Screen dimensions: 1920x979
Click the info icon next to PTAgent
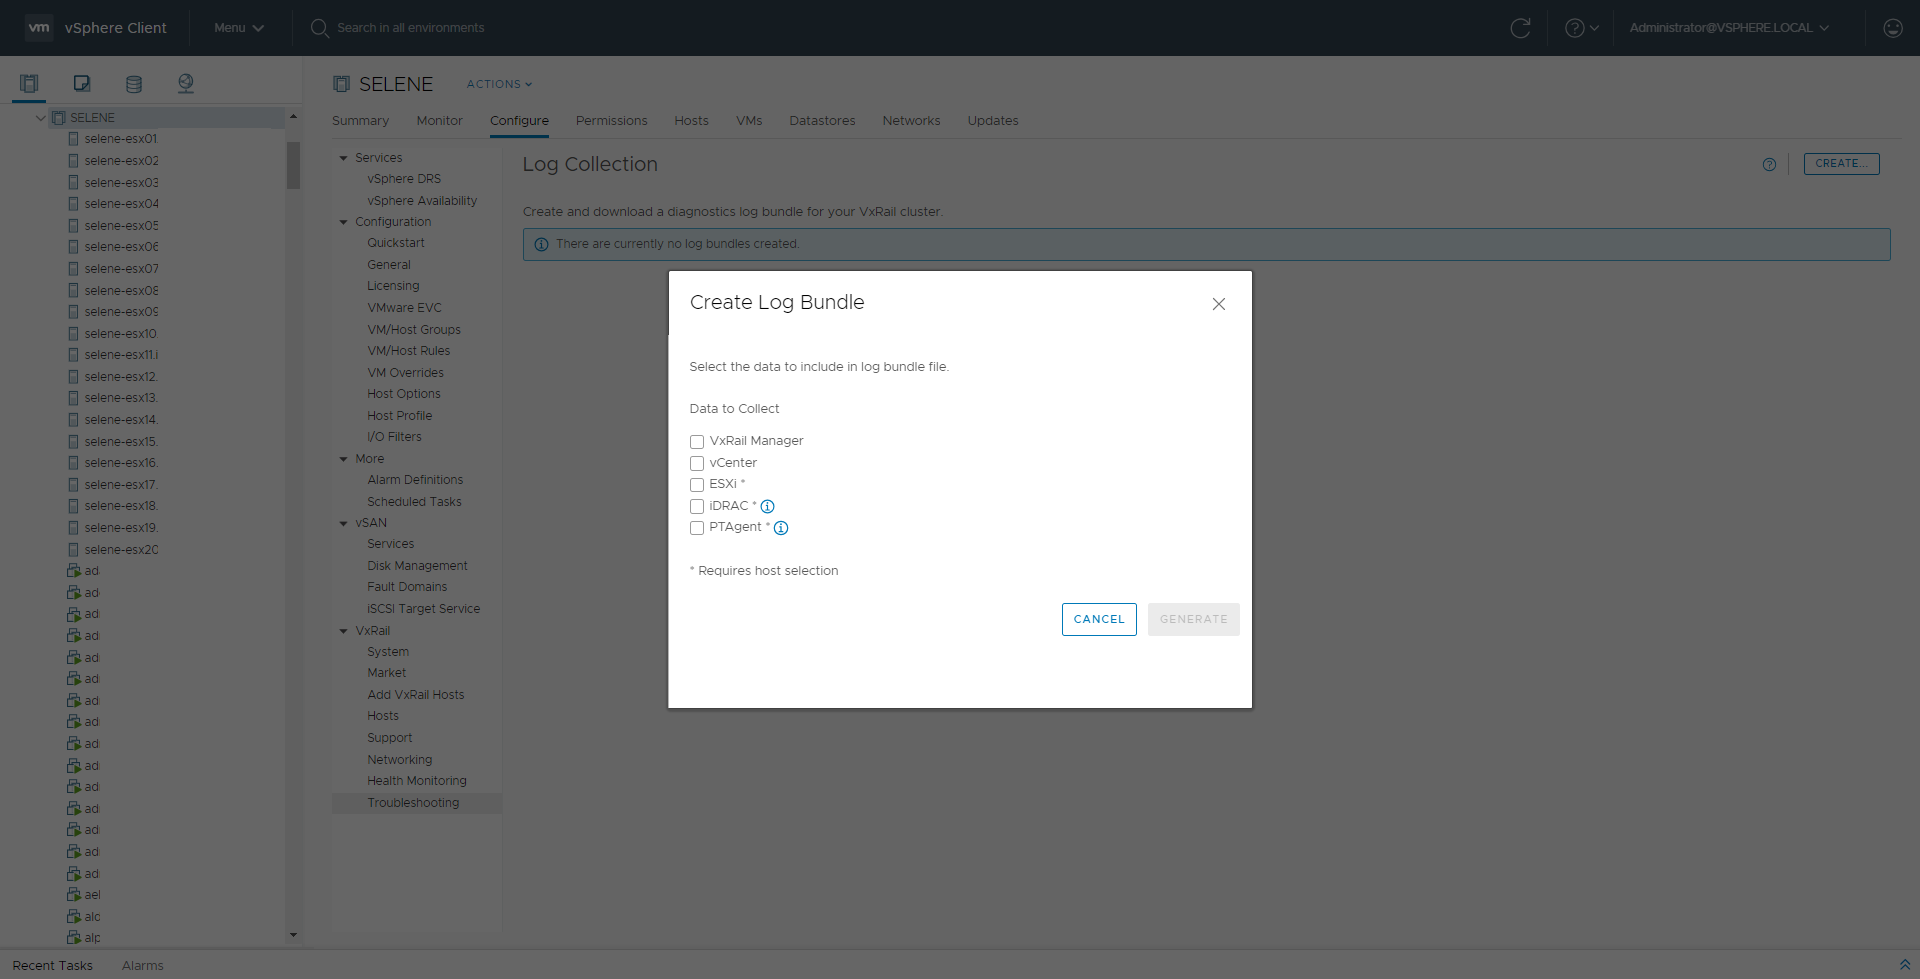pyautogui.click(x=781, y=528)
